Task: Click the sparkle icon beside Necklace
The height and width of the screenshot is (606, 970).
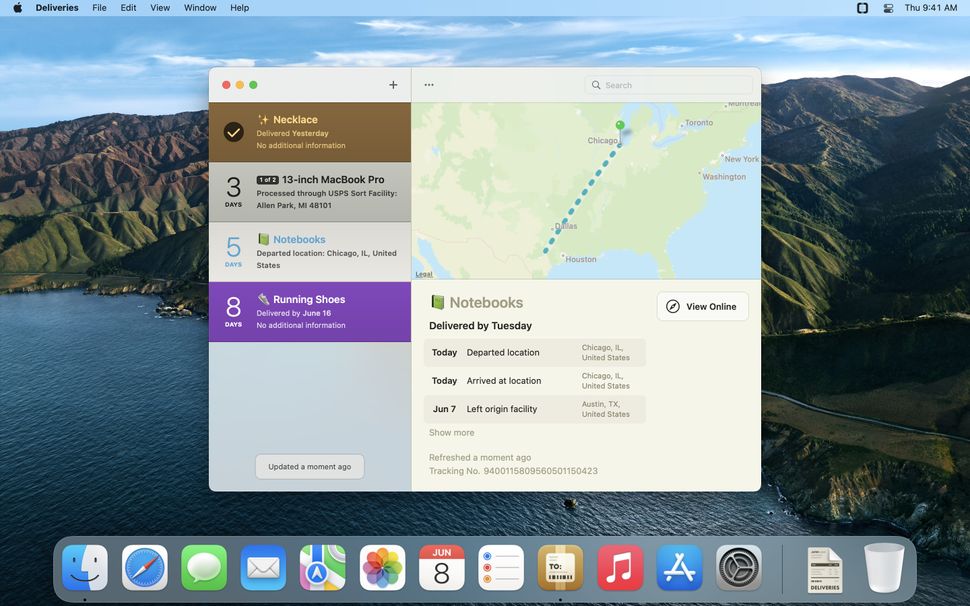Action: (x=265, y=119)
